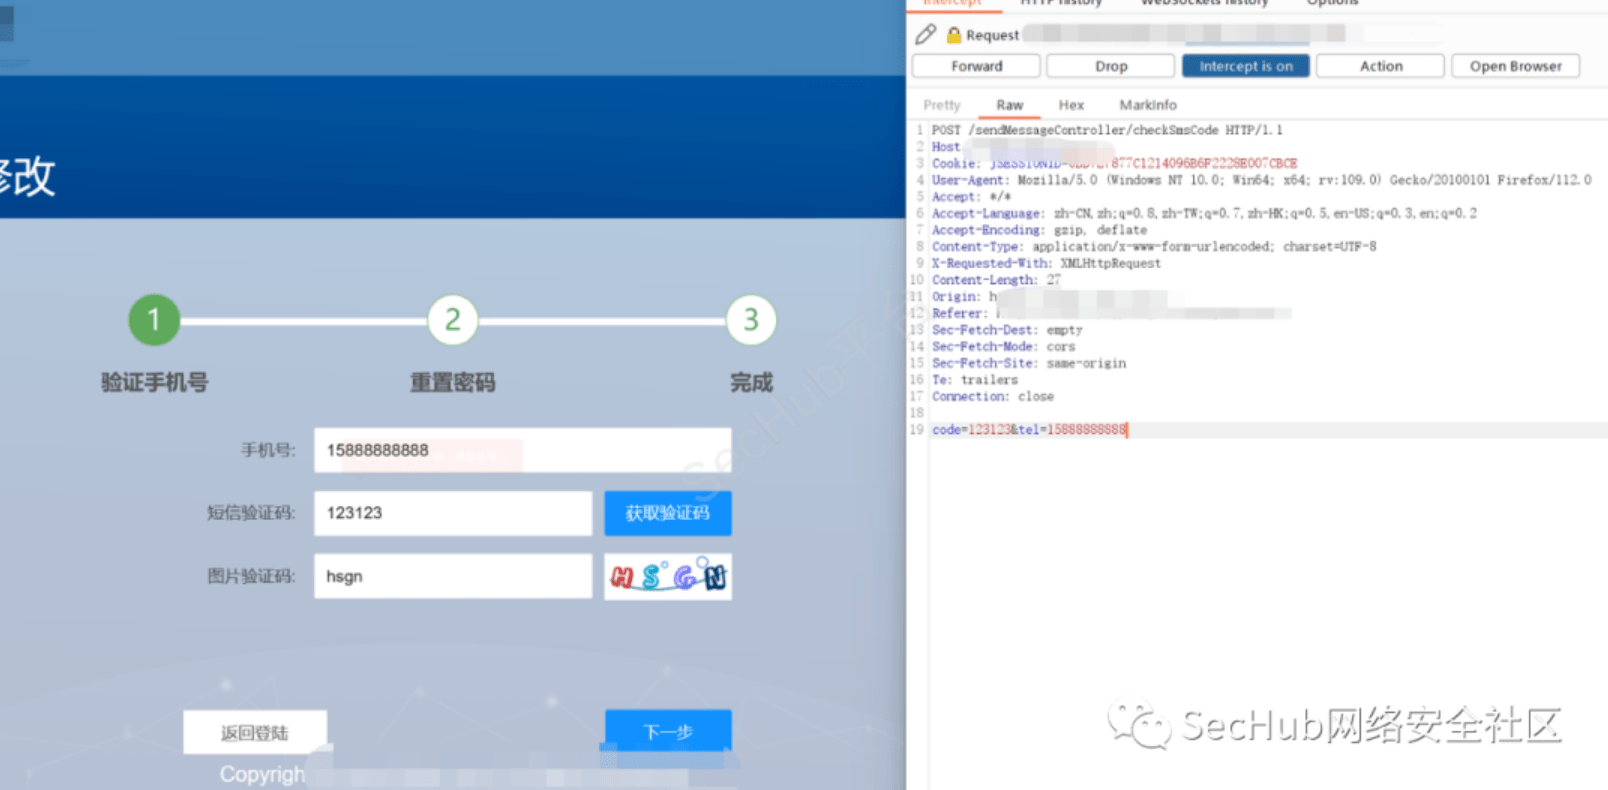Click the POST request line text

(x=1107, y=130)
